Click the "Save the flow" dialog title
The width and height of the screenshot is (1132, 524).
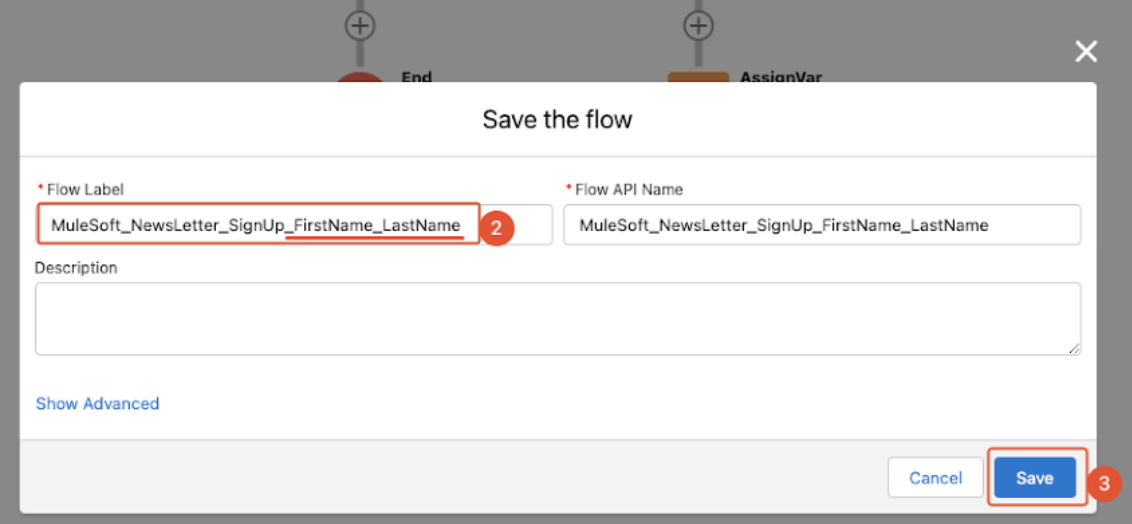[557, 120]
